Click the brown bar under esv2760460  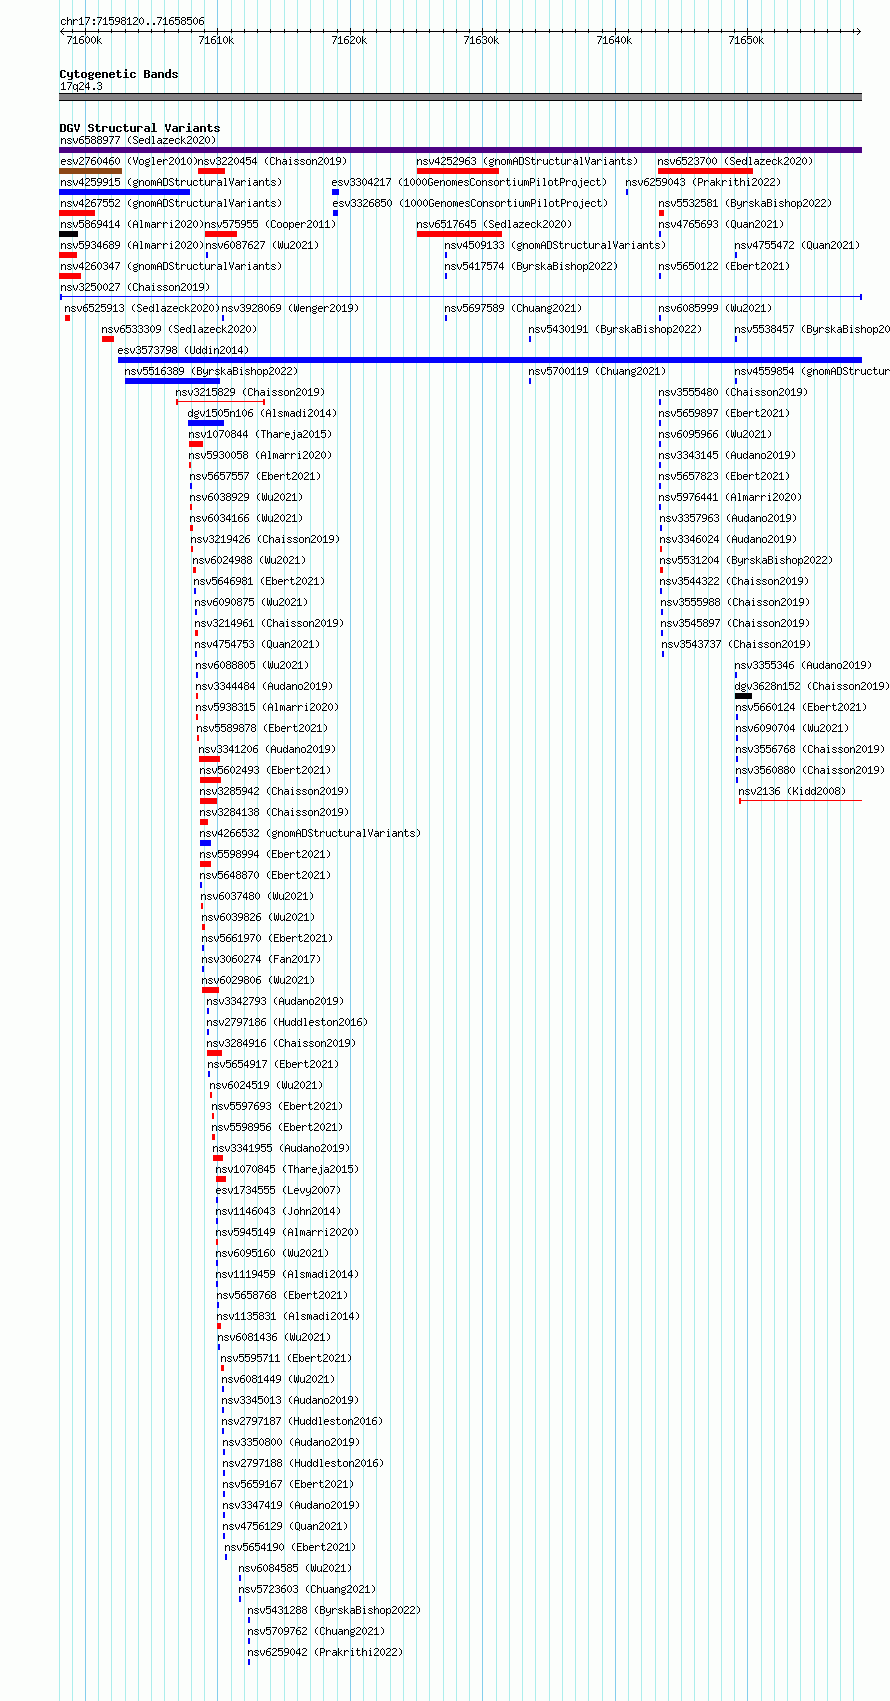[x=91, y=171]
